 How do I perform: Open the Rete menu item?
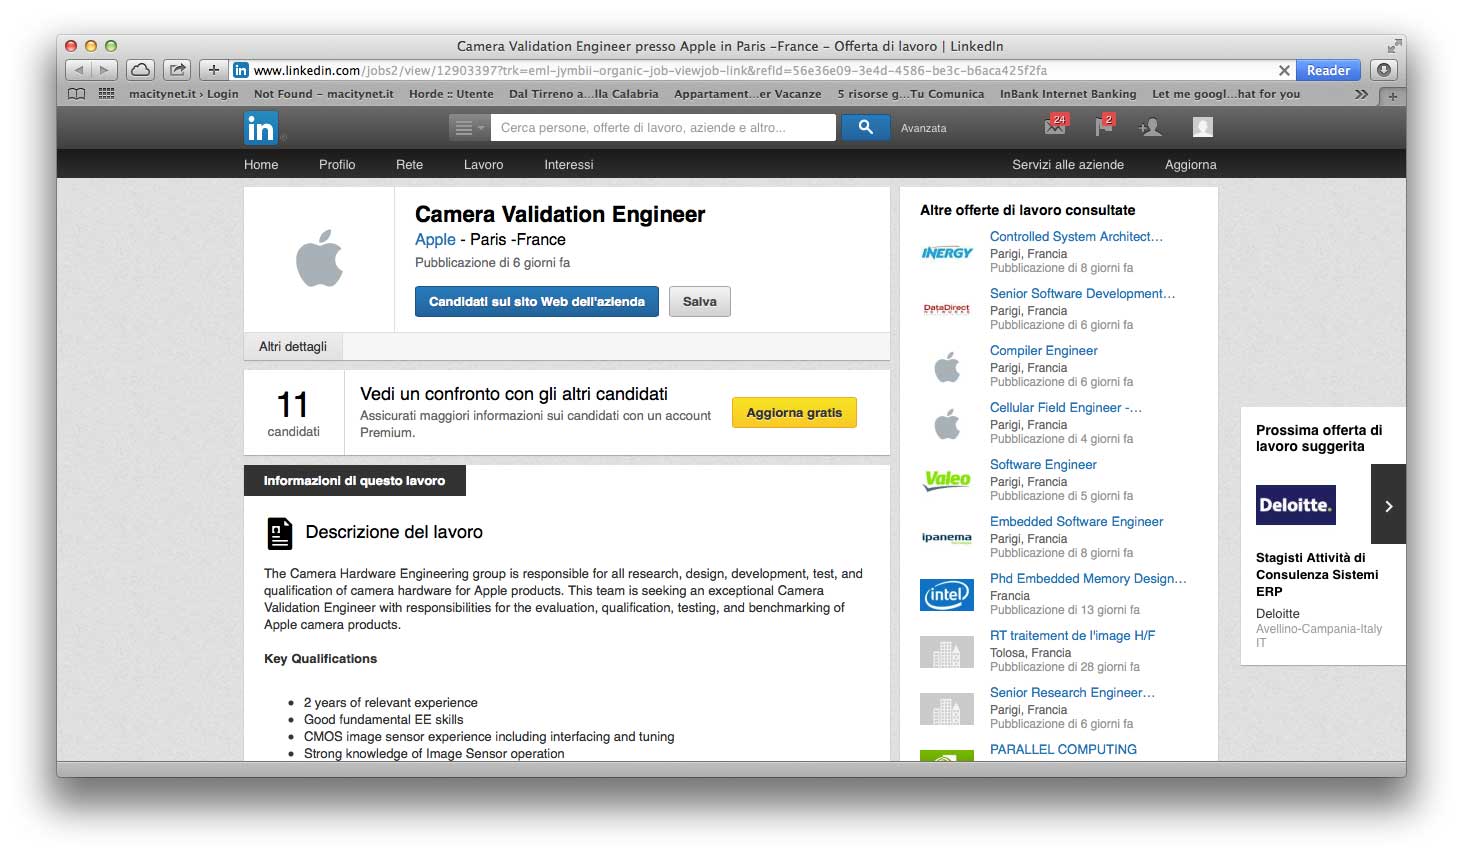[x=409, y=165]
